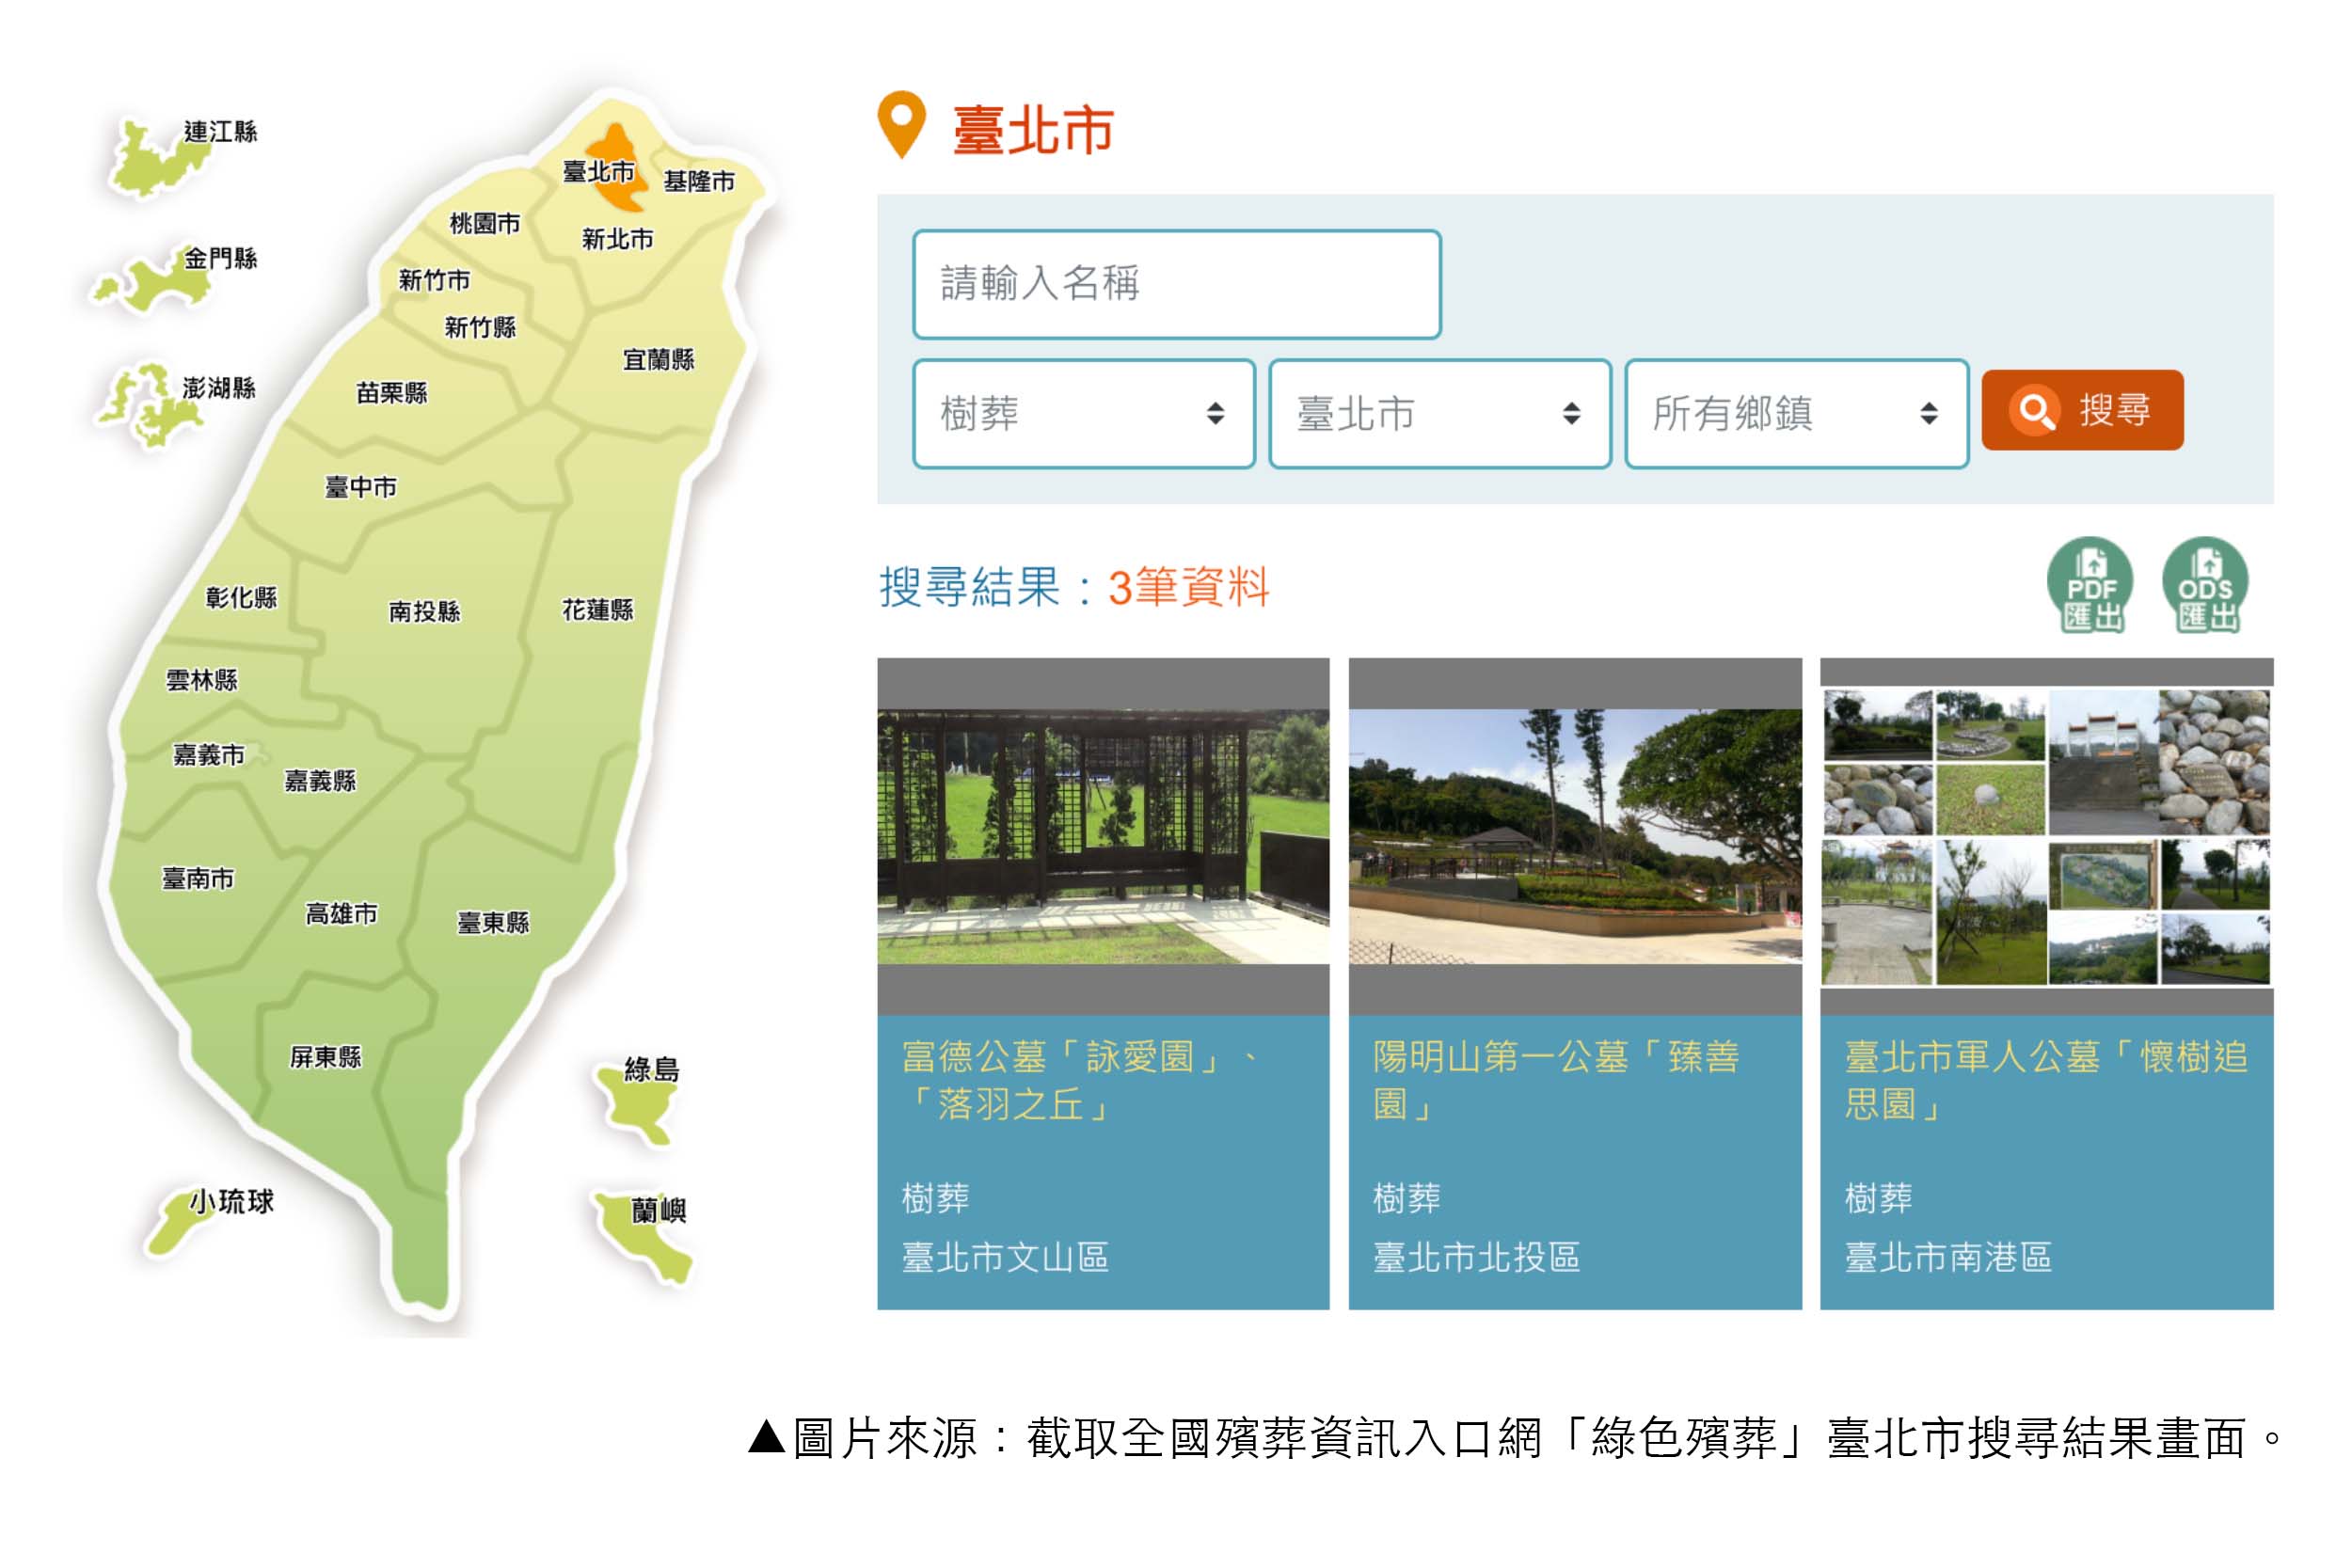Screen dimensions: 2352x1568
Task: Open the 陽明山第一公墓「臻善園」result link
Action: (1556, 1081)
